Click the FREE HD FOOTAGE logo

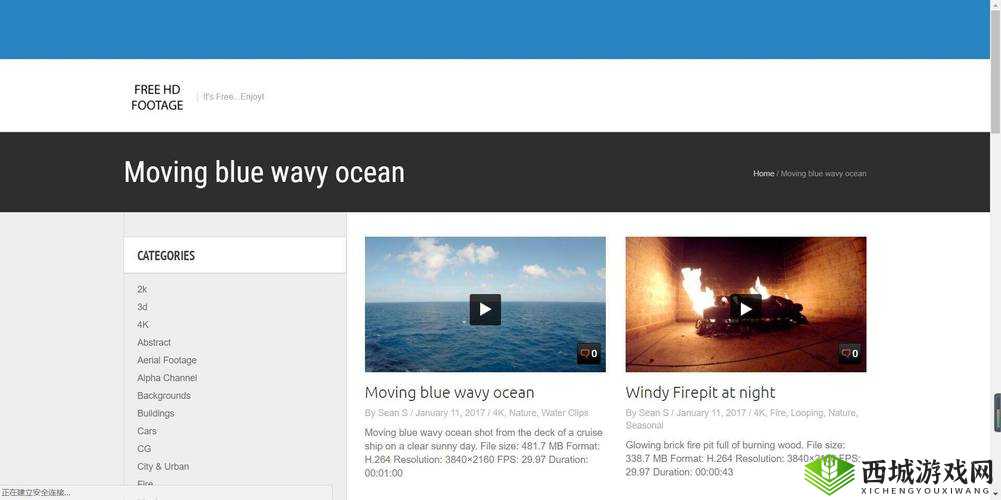click(x=157, y=97)
